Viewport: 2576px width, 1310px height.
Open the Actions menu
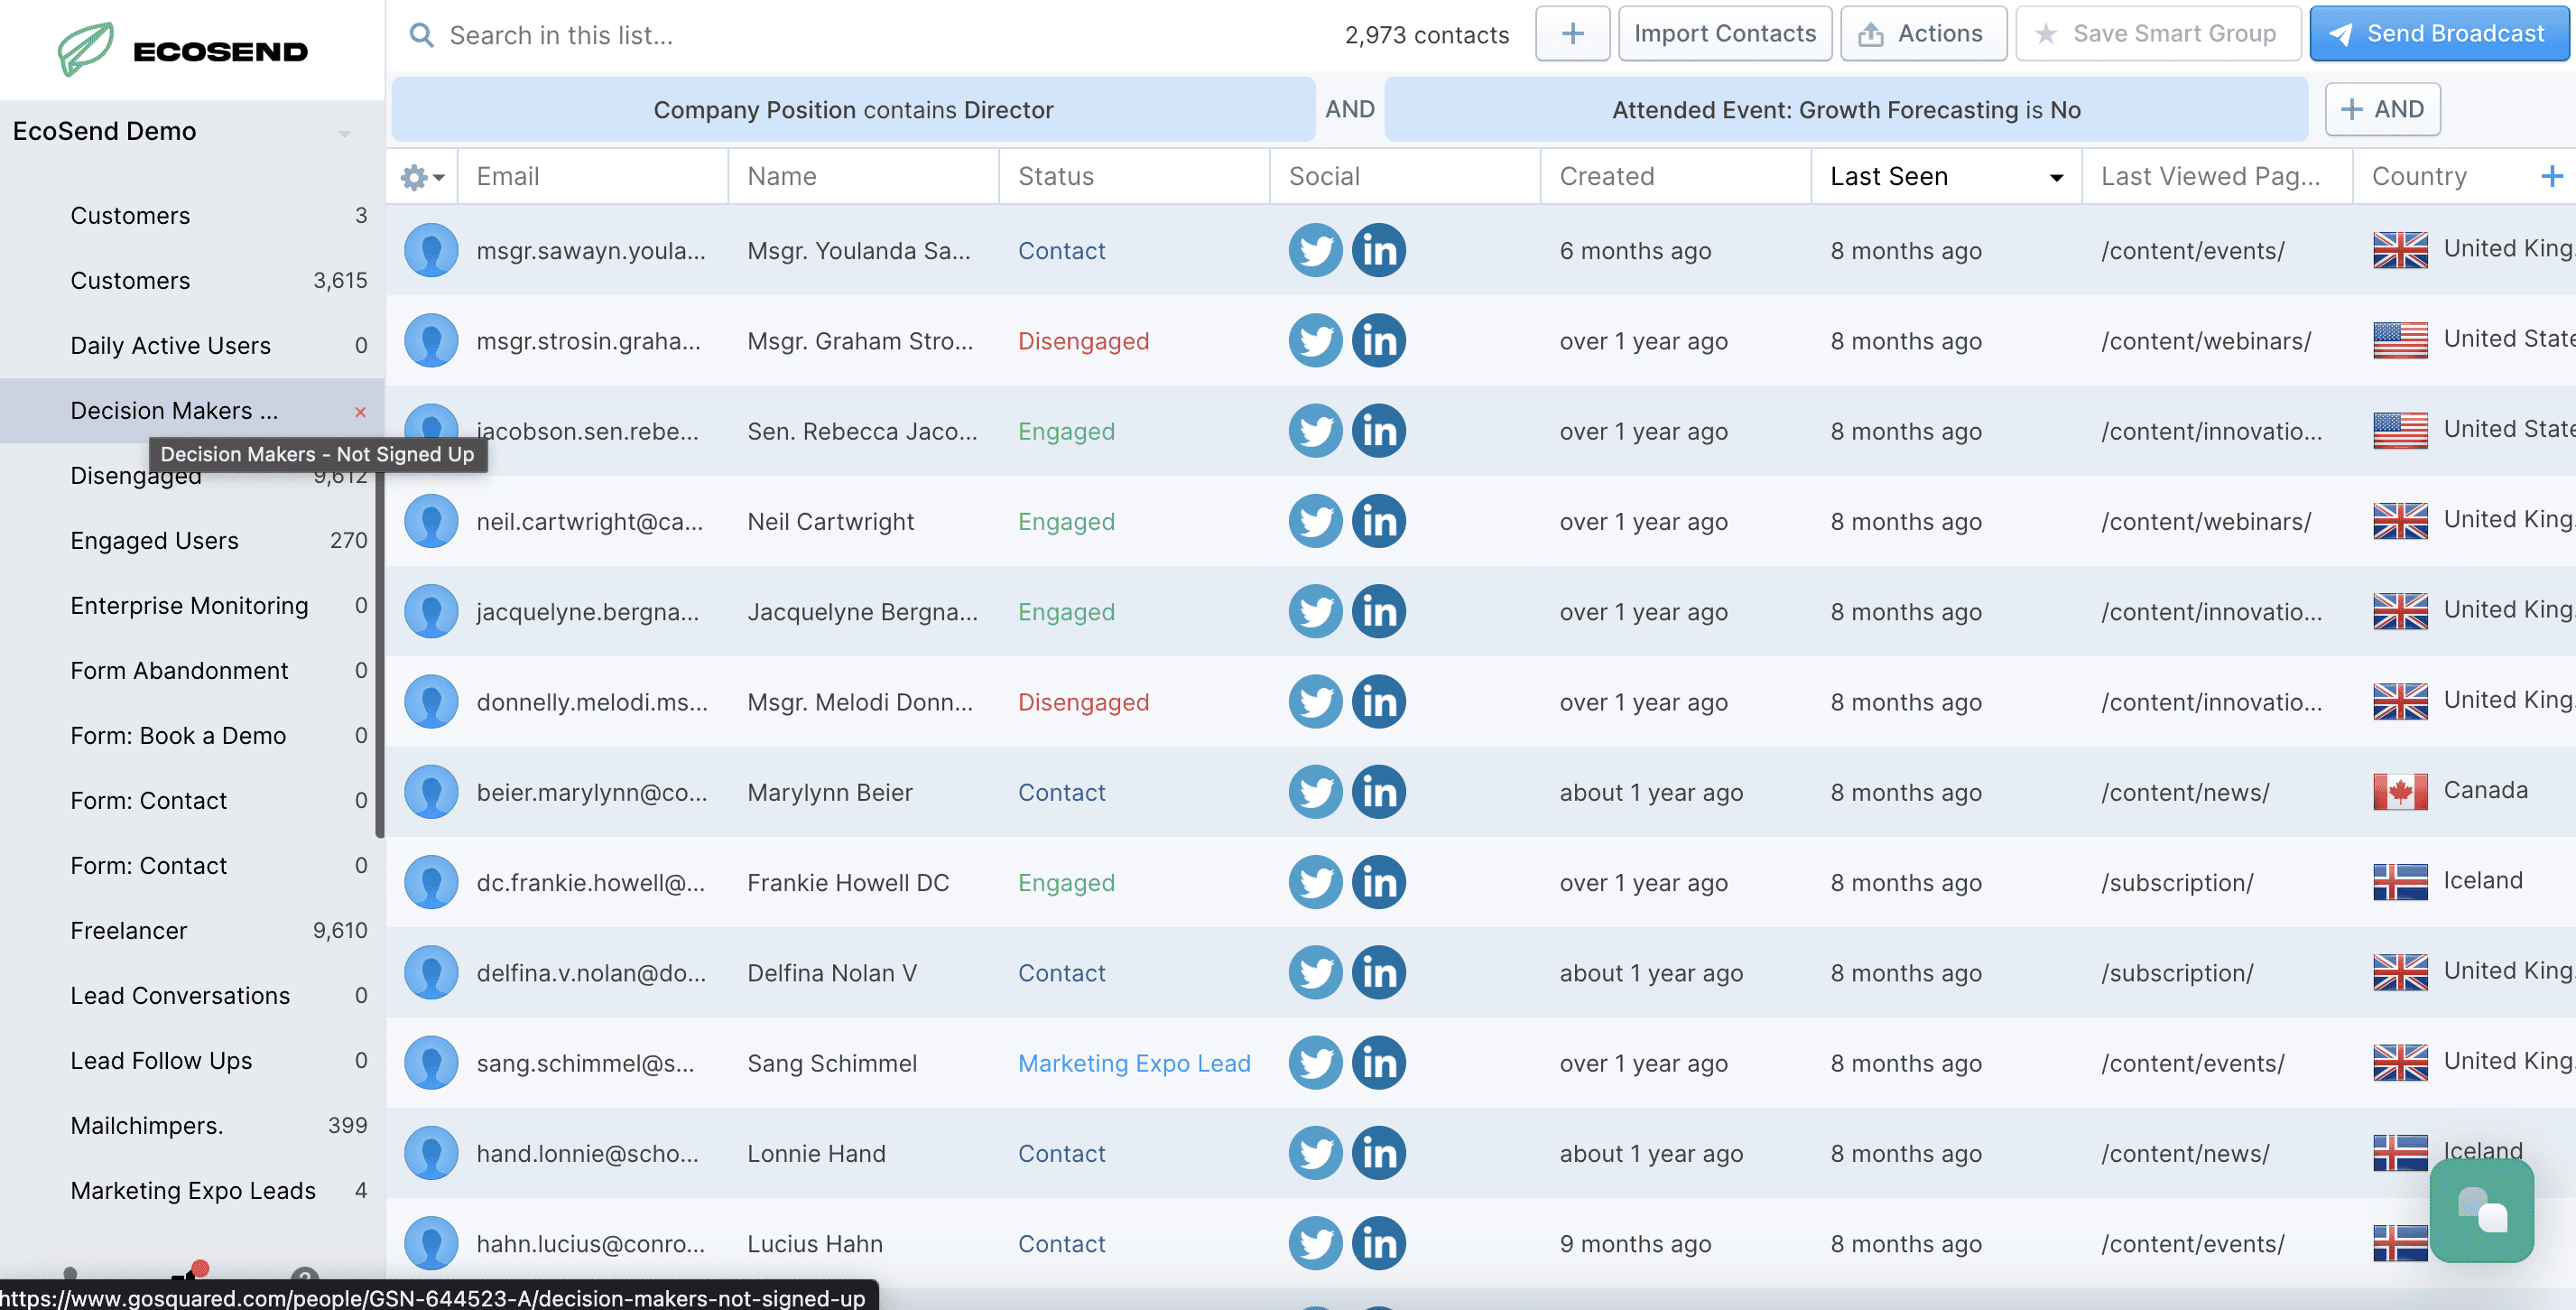[x=1922, y=34]
